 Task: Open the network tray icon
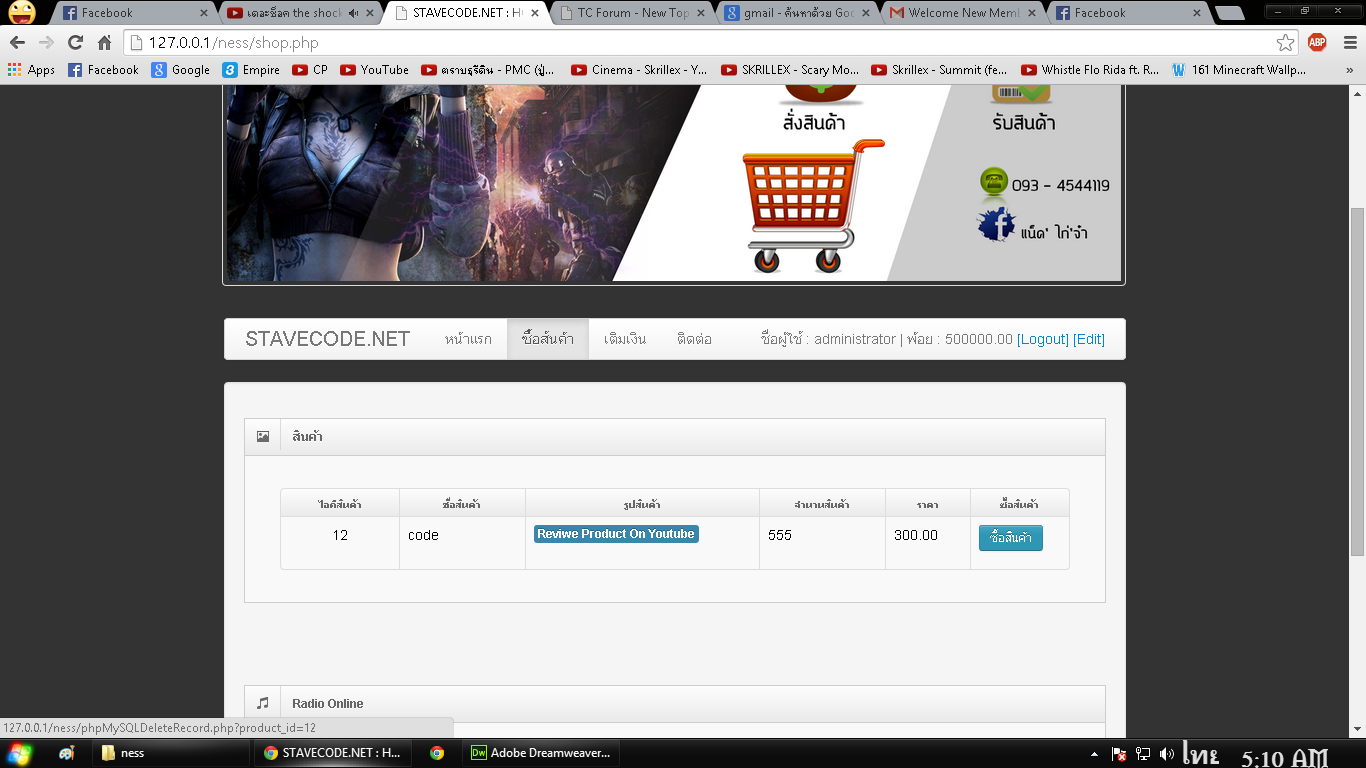click(x=1143, y=753)
